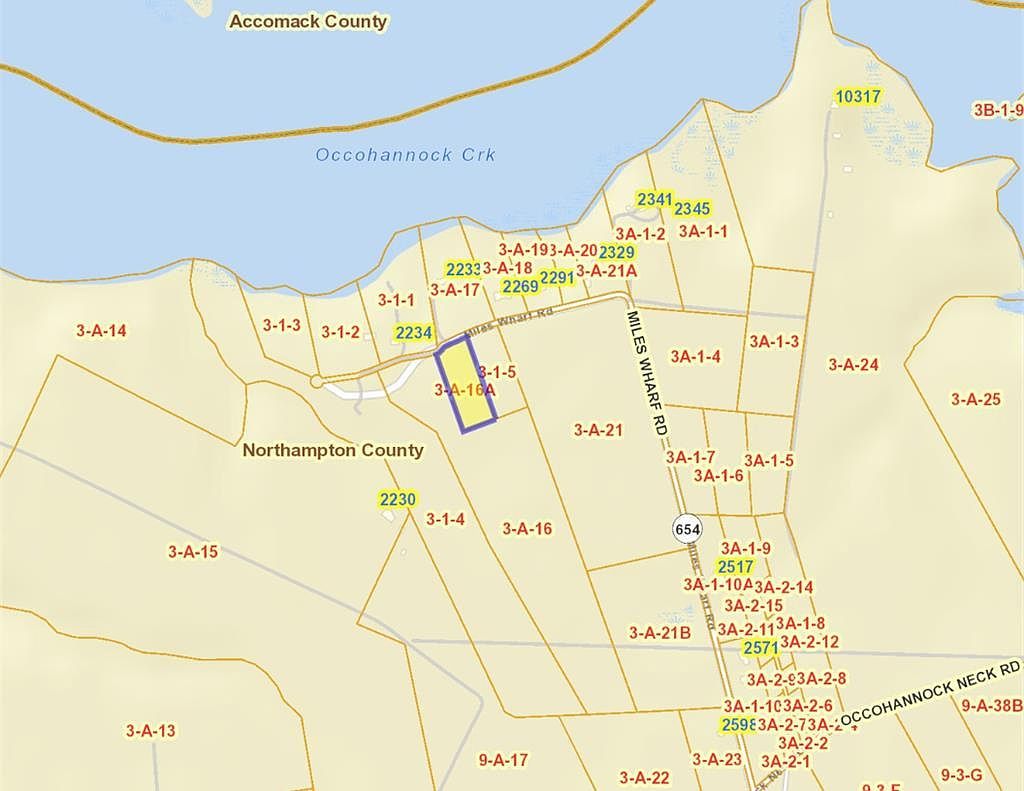Click address marker 2571
The width and height of the screenshot is (1024, 791).
click(760, 648)
